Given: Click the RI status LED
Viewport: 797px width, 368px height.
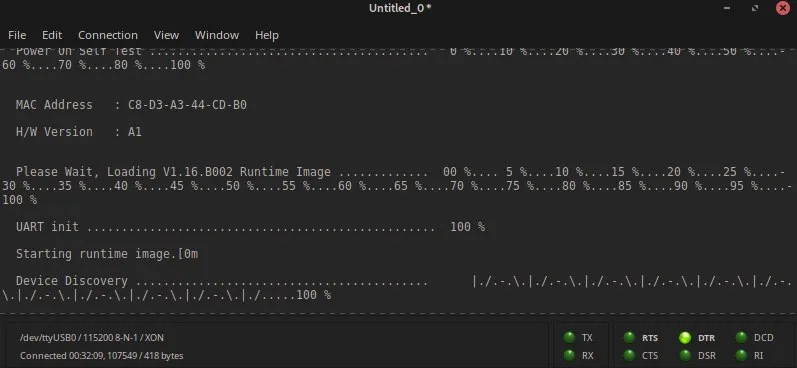Looking at the screenshot, I should pos(741,355).
